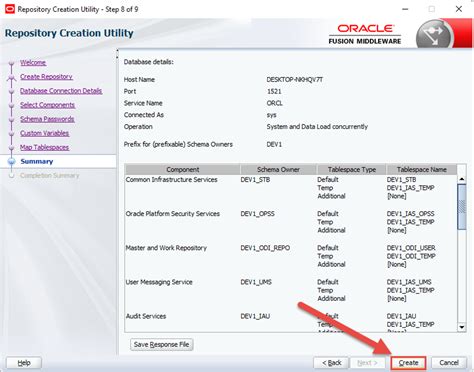Click the Create Repository step node bullet
The image size is (474, 372).
[x=11, y=78]
